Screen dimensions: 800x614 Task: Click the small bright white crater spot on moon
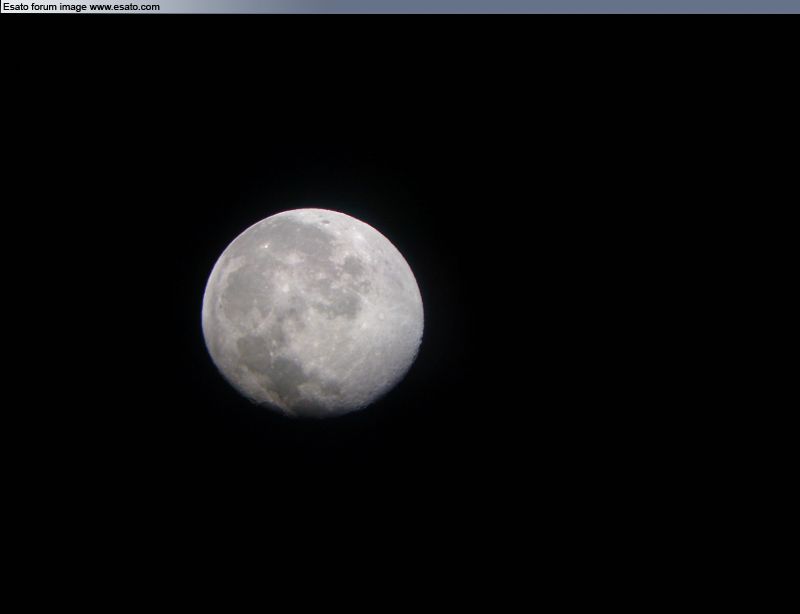click(x=266, y=246)
